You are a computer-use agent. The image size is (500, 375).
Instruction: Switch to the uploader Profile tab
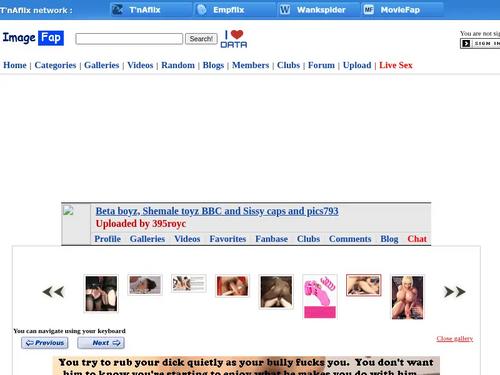107,239
